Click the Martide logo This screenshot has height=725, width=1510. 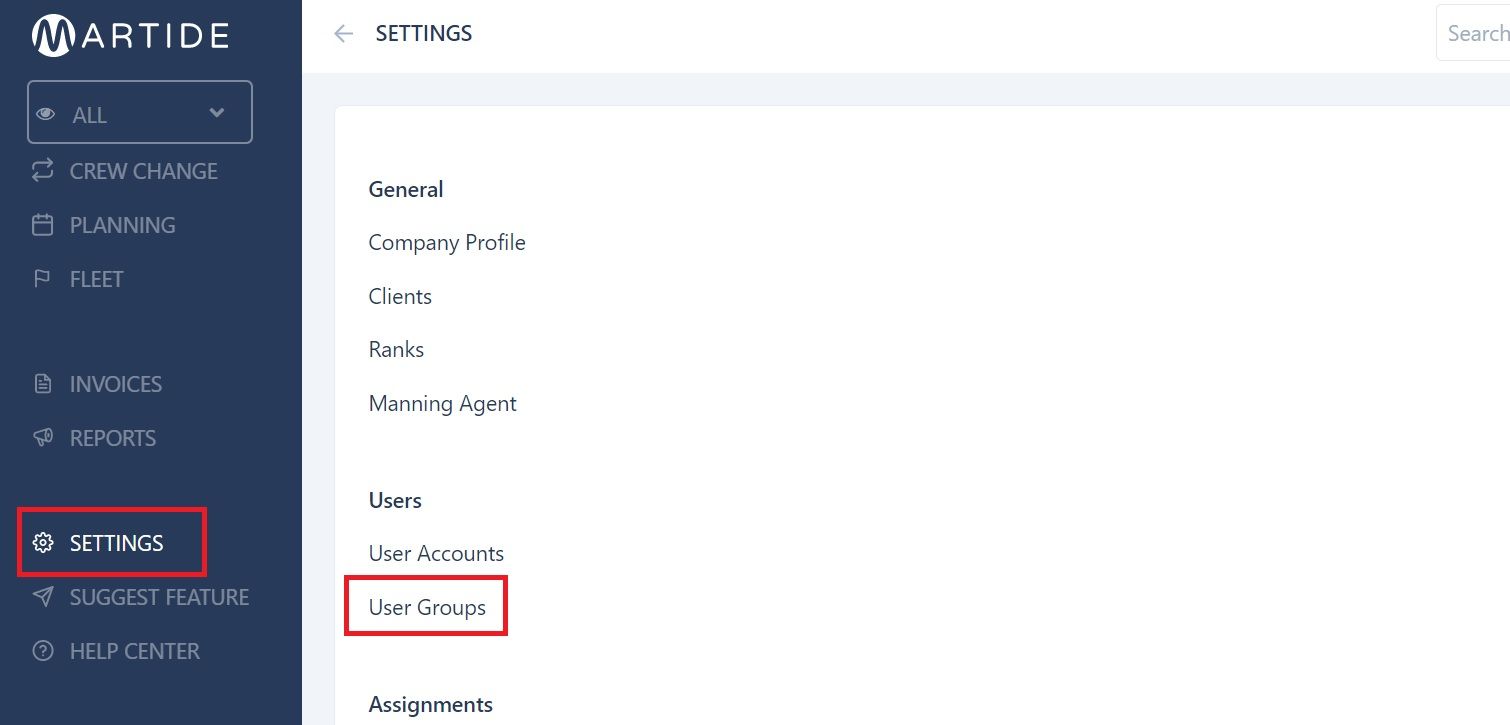point(131,35)
